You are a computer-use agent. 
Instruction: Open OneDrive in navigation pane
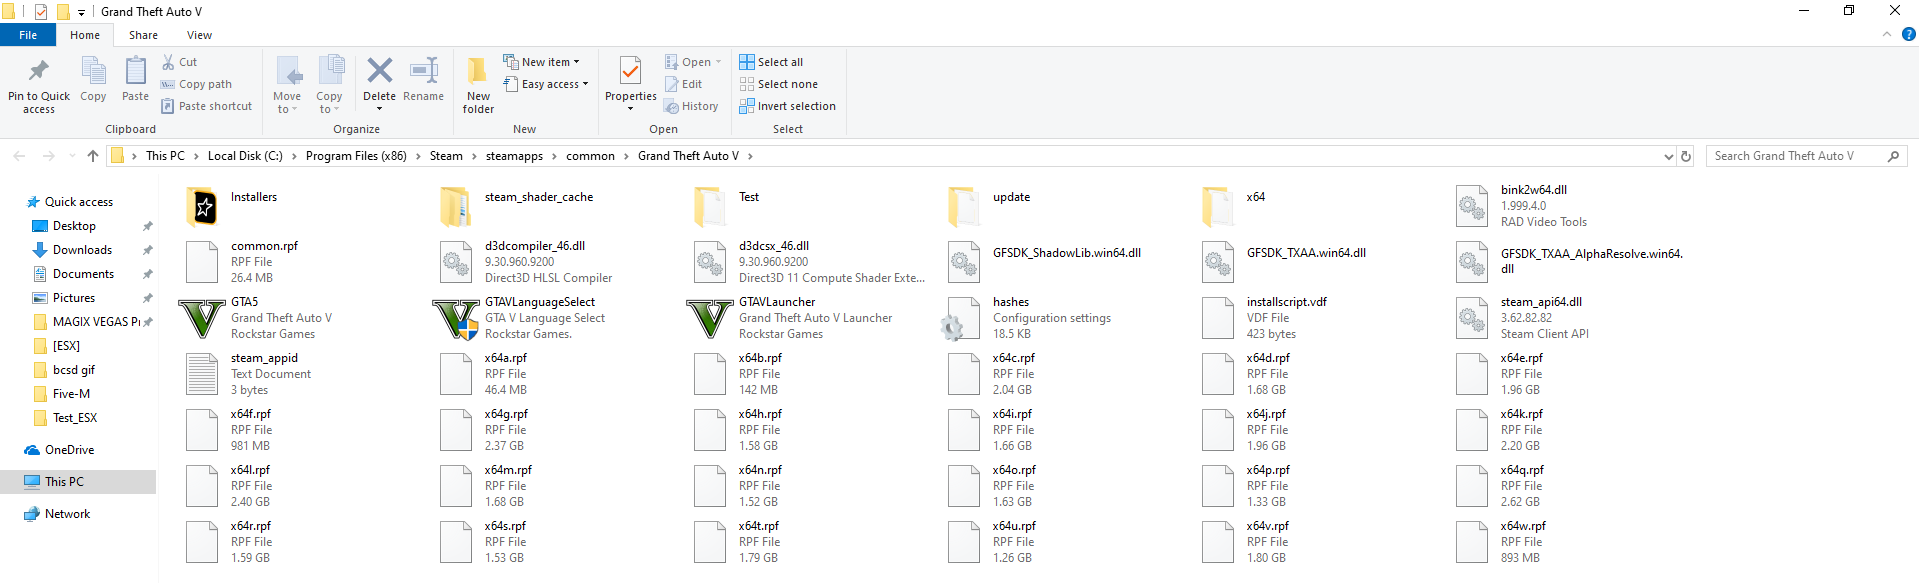(x=69, y=450)
